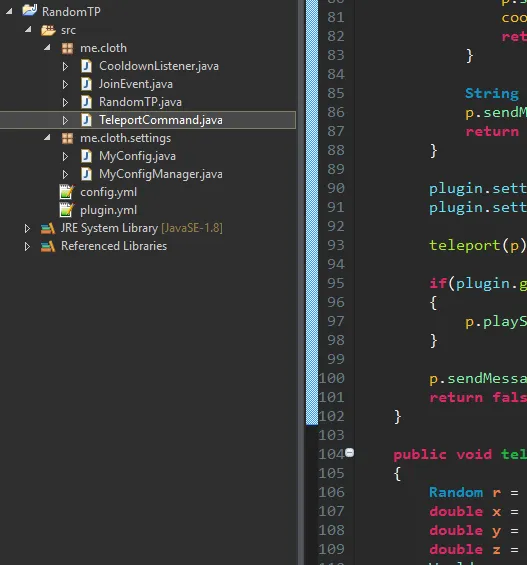527x565 pixels.
Task: Click the JRE System Library icon
Action: click(48, 228)
